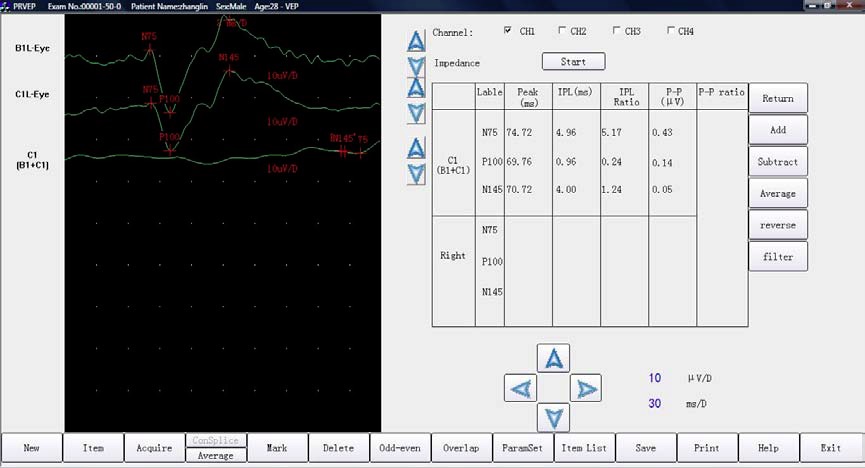
Task: Click the right arrow in the directional pad
Action: click(x=586, y=389)
